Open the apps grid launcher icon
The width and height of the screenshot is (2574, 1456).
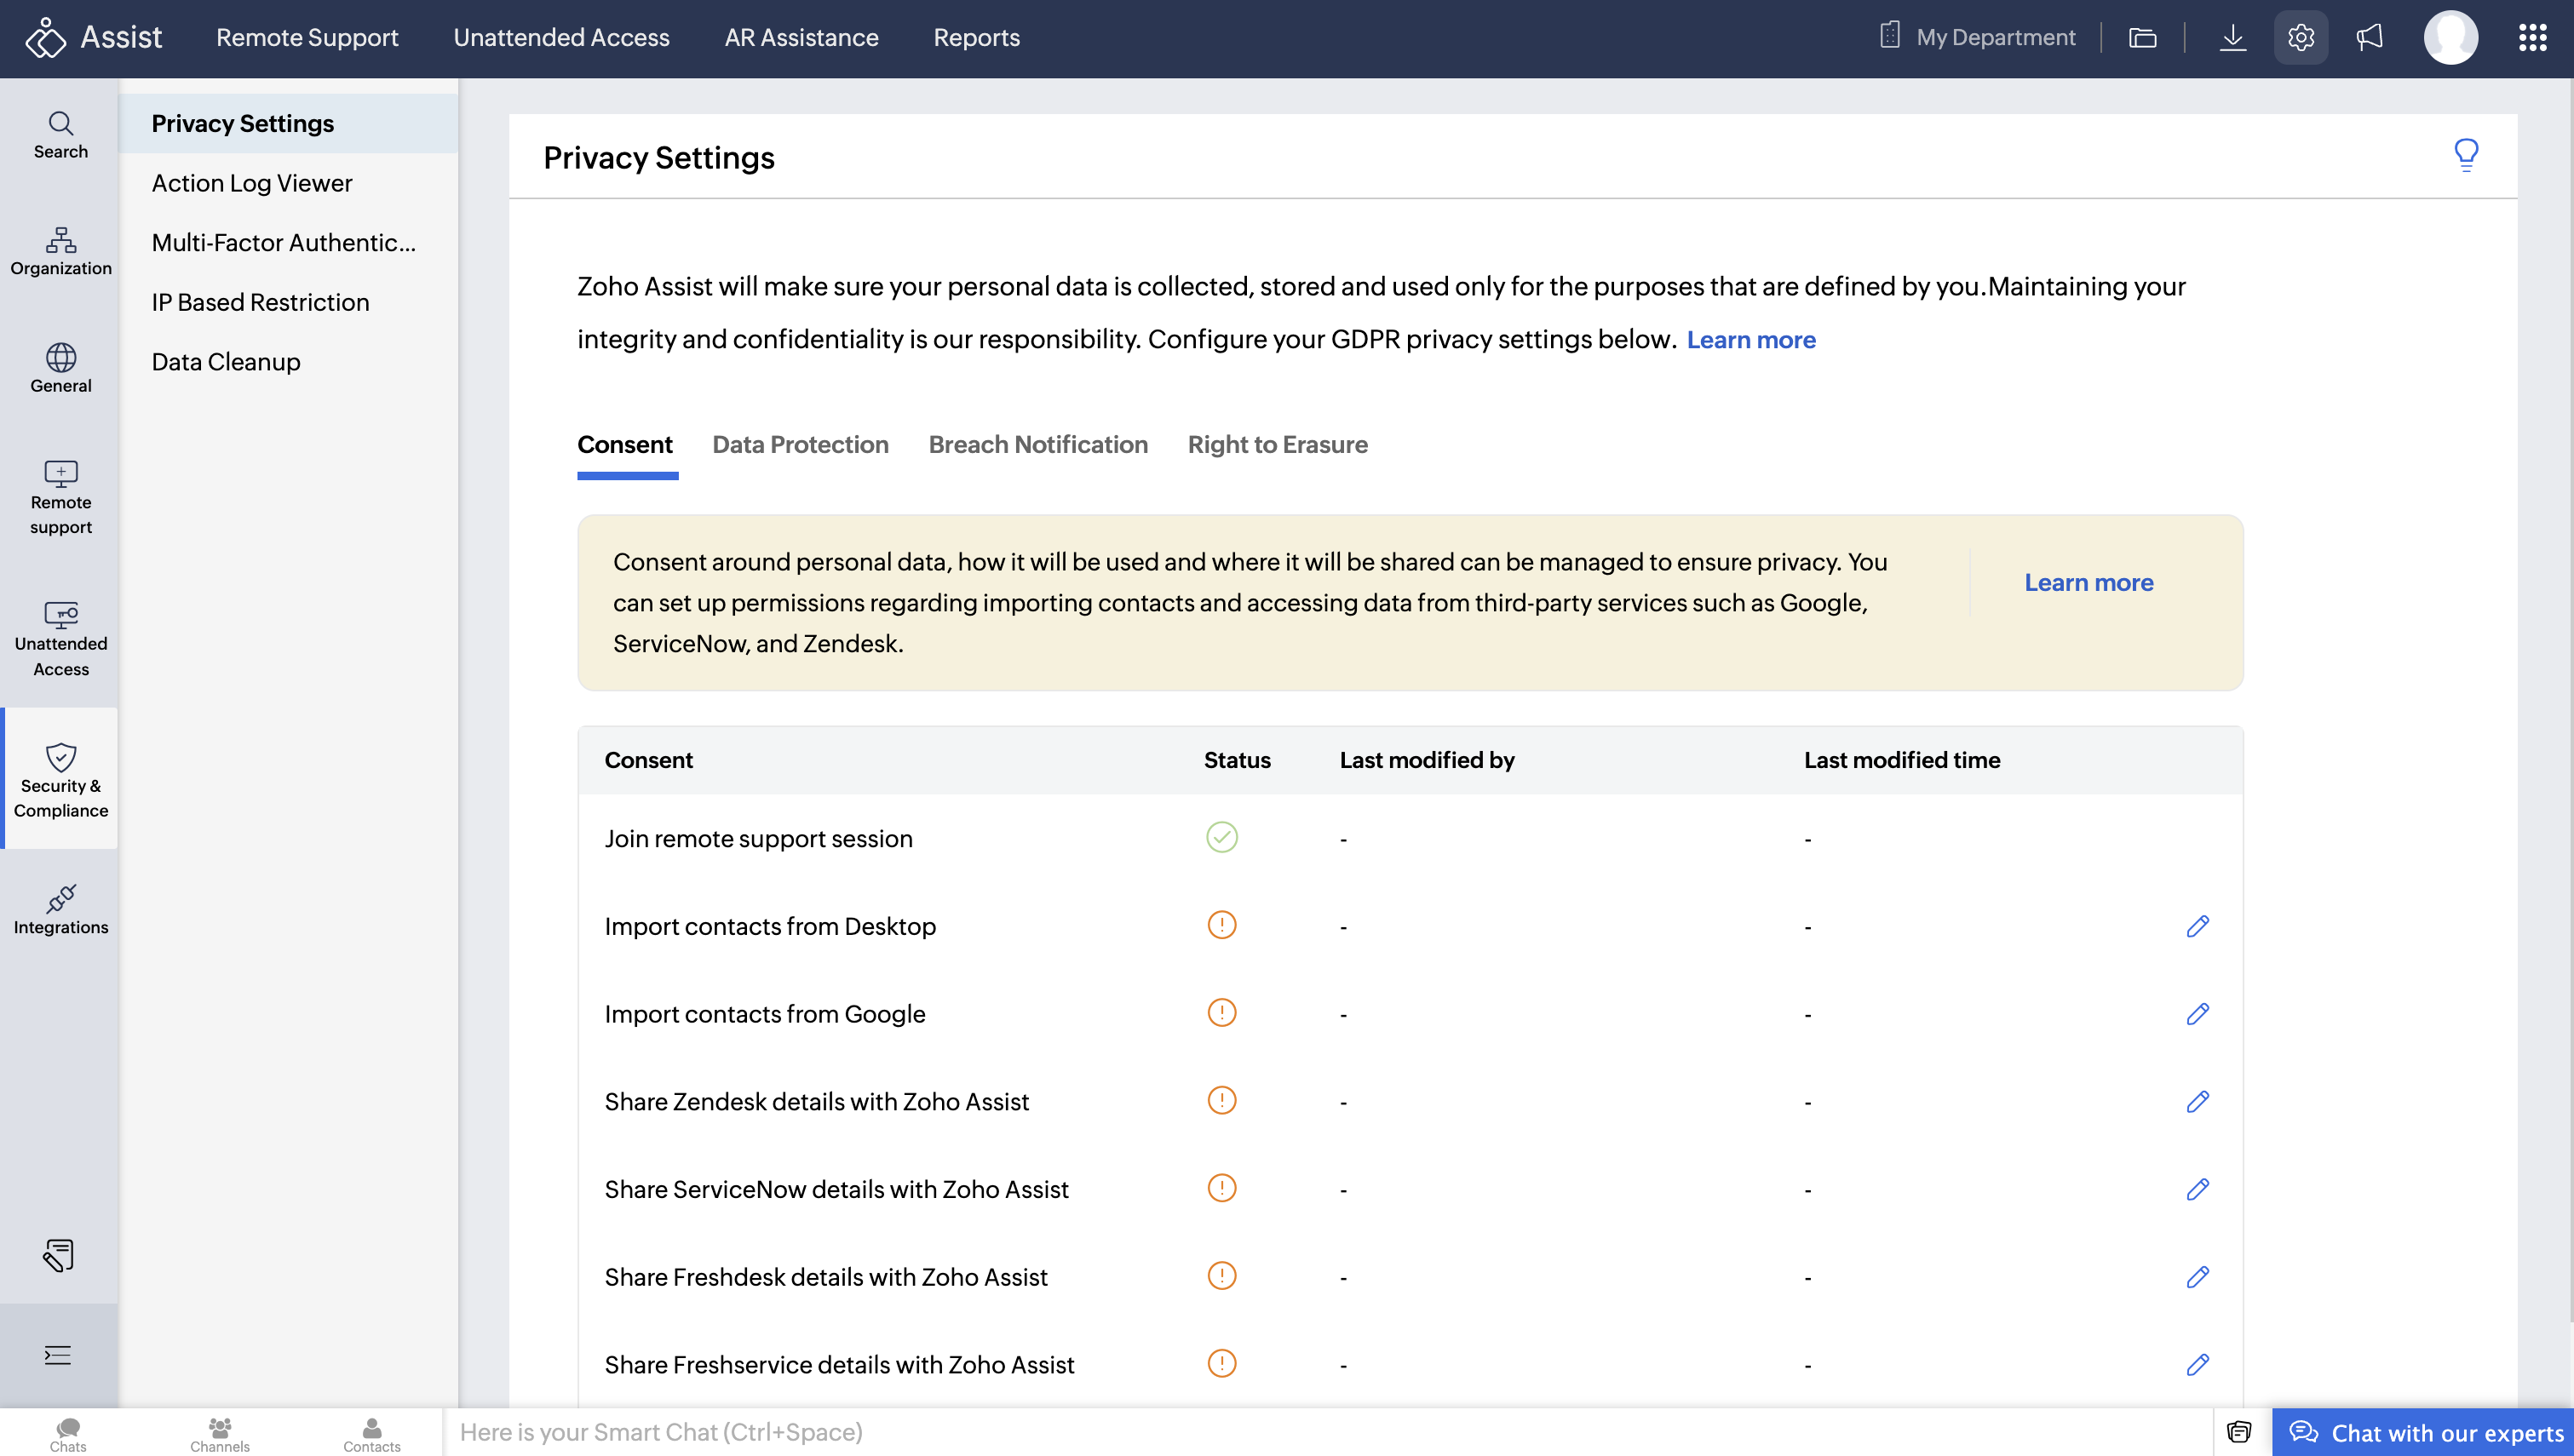click(2532, 38)
